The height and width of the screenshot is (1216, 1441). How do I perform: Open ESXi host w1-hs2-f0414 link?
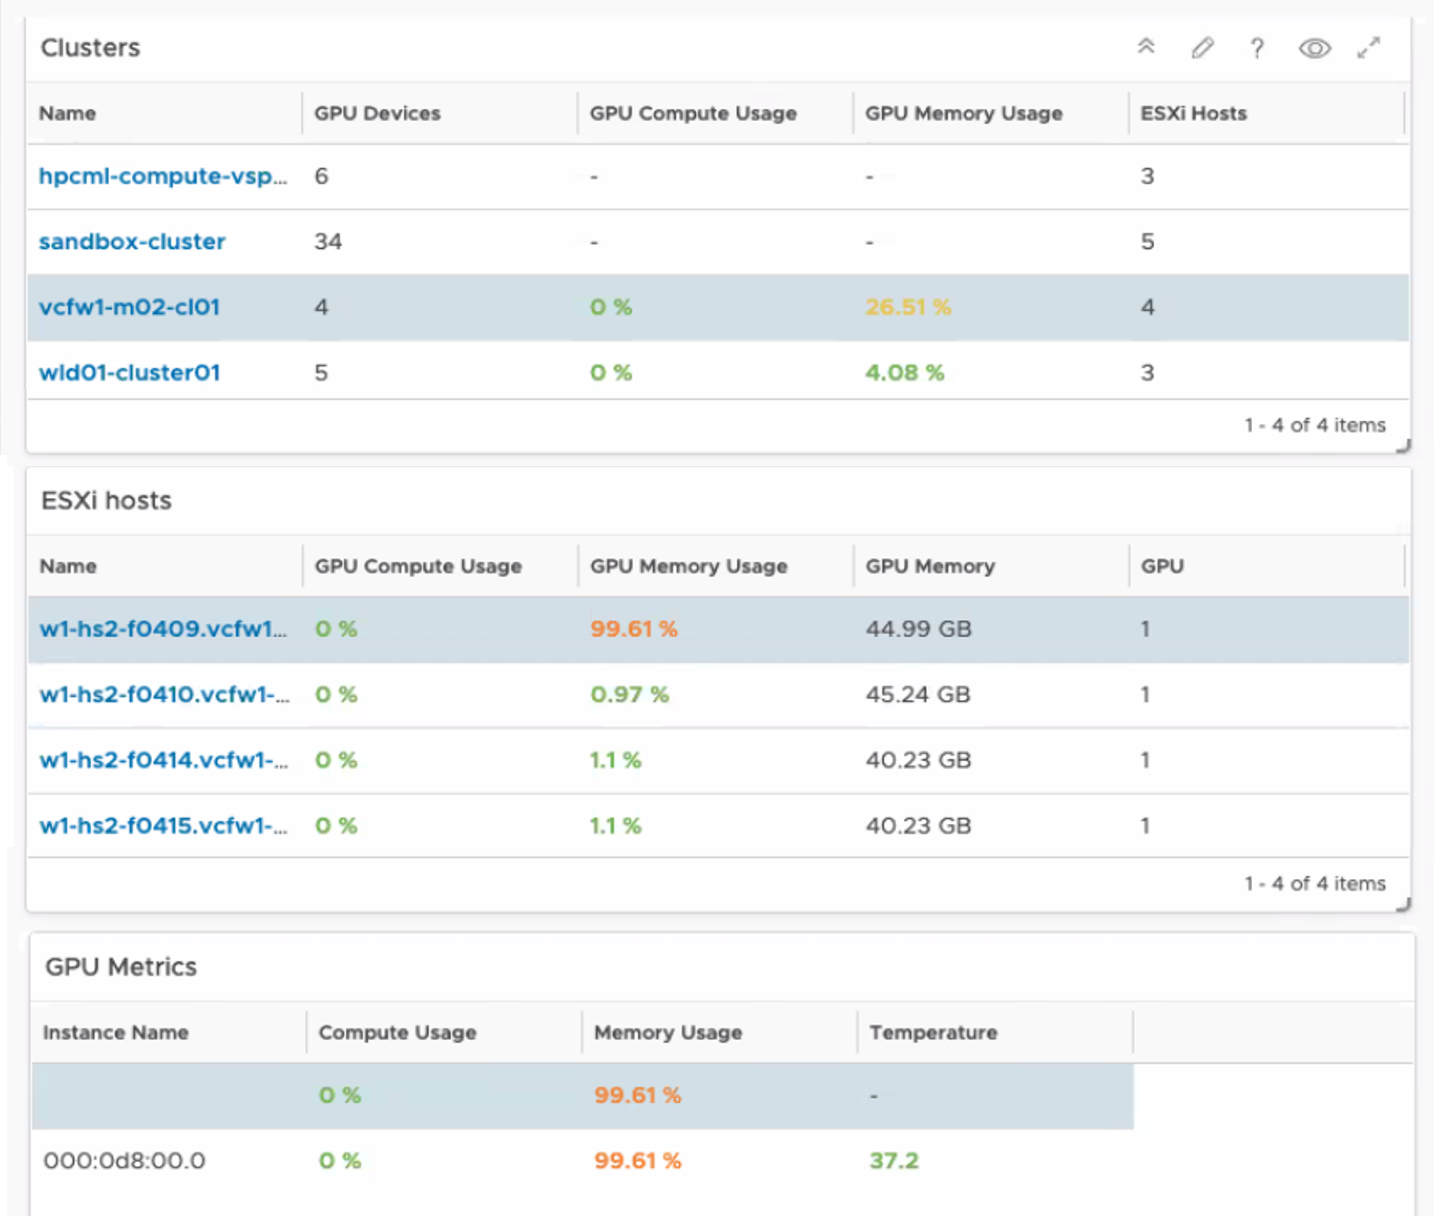pyautogui.click(x=163, y=760)
